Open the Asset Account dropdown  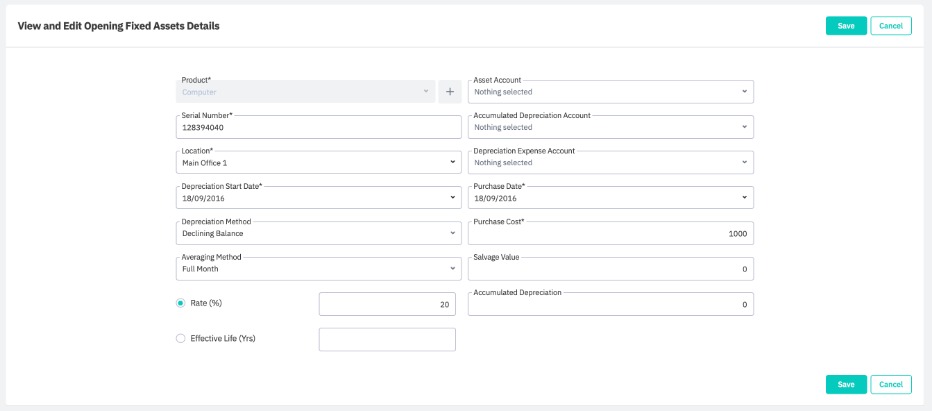pos(610,92)
